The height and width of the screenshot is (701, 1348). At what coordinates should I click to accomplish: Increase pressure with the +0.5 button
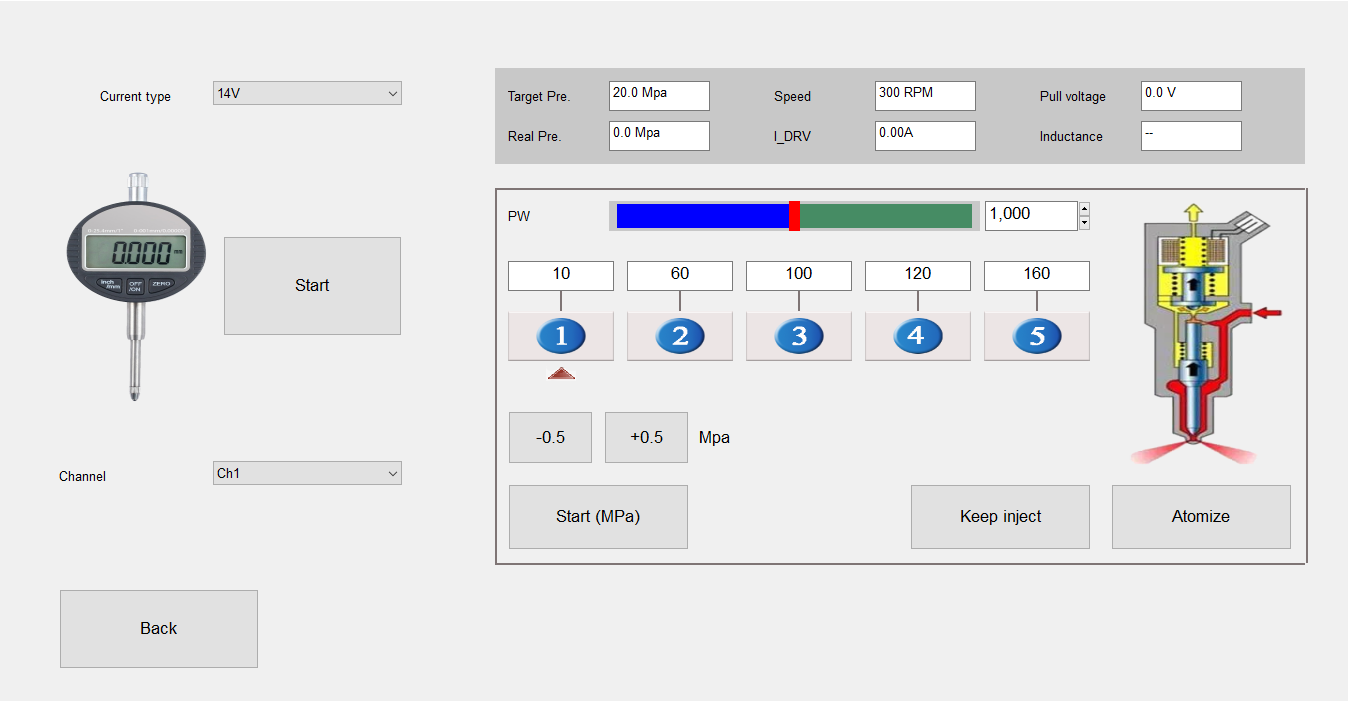coord(645,437)
